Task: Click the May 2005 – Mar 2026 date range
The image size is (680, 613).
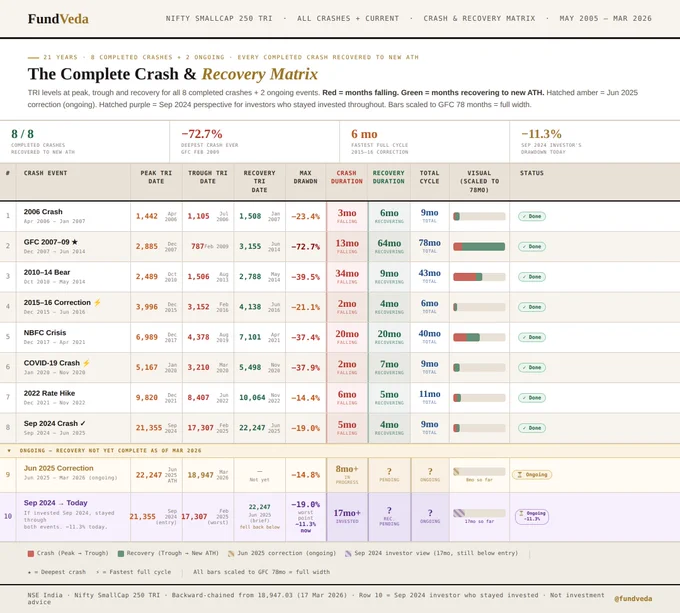Action: click(605, 19)
